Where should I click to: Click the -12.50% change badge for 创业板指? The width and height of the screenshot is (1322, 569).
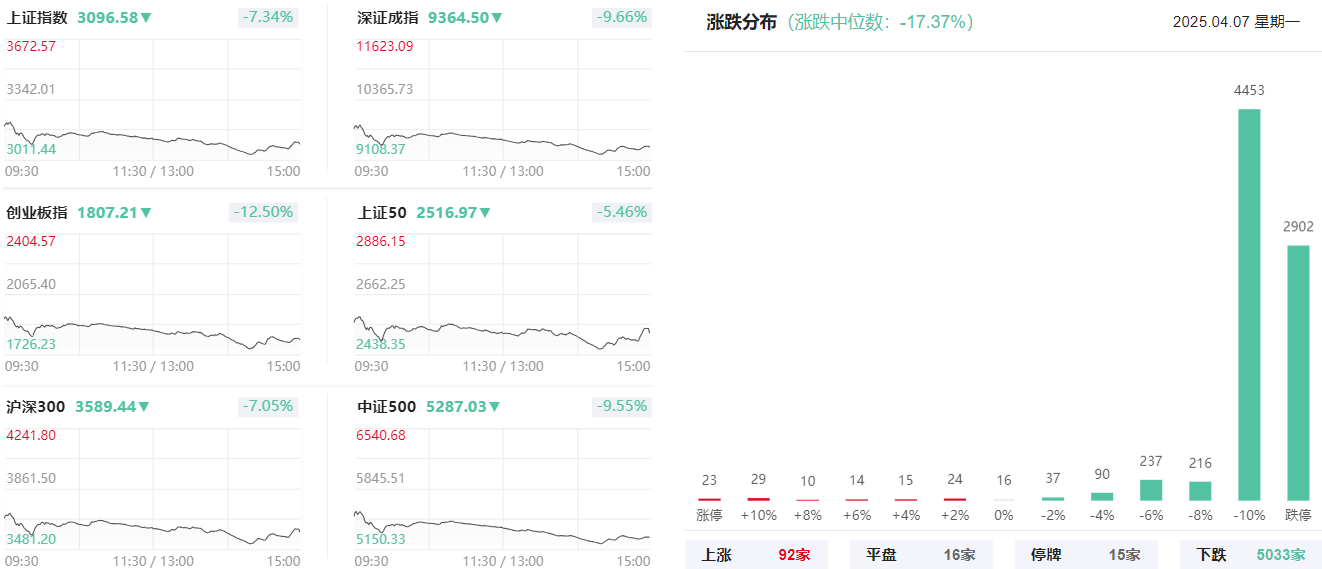coord(264,212)
